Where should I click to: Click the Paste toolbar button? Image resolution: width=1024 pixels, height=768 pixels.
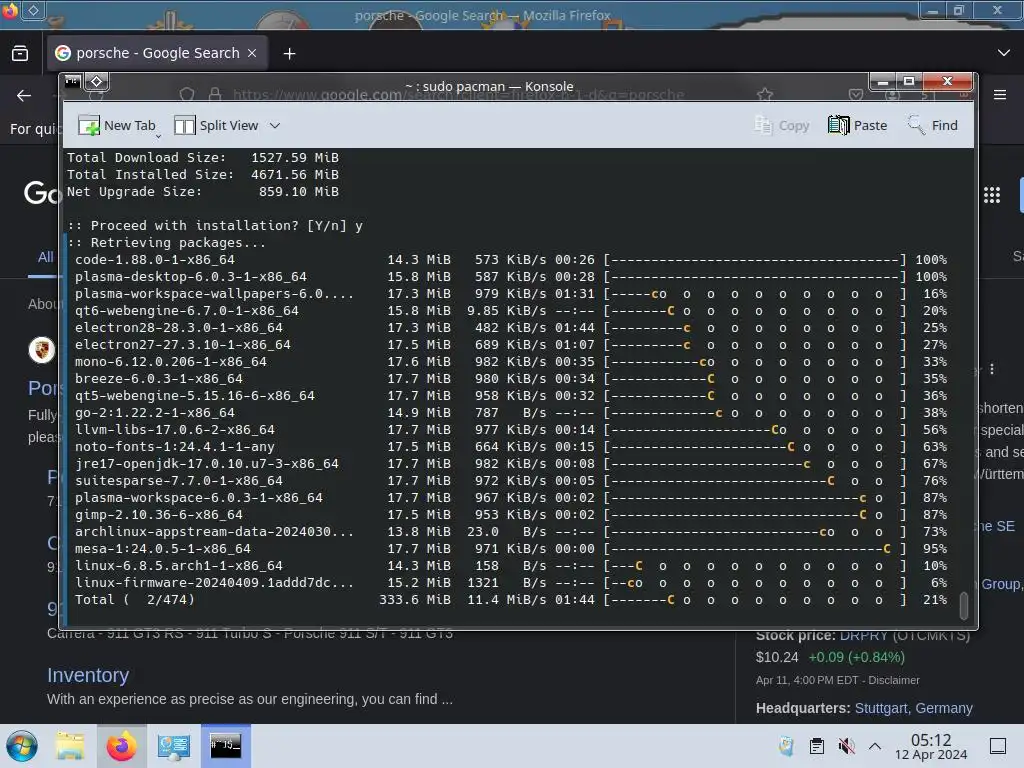pos(857,125)
